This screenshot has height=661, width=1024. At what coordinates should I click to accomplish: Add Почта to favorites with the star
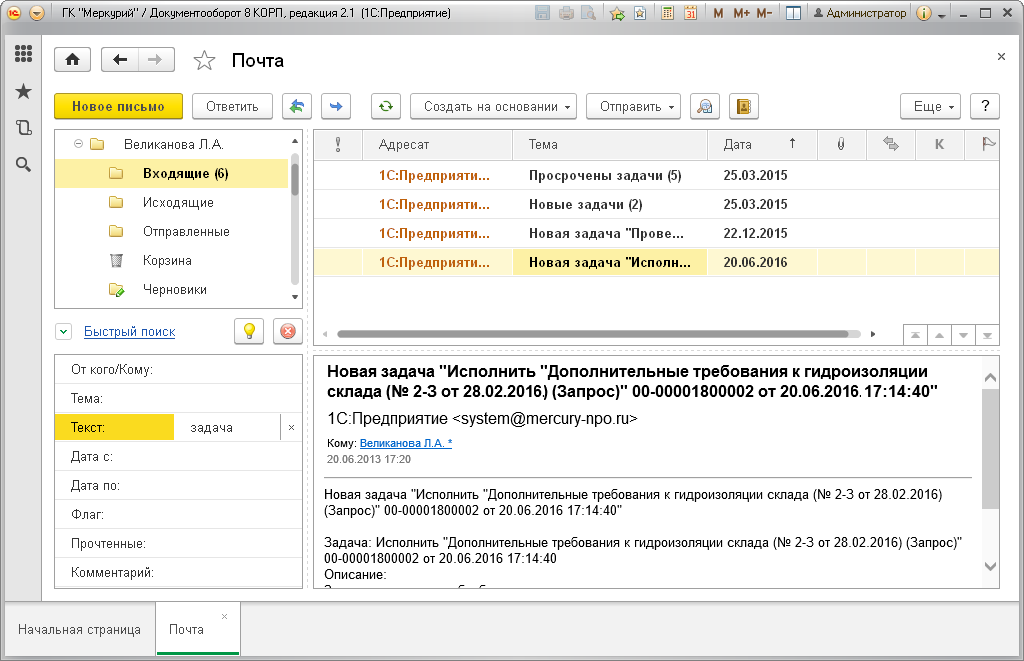click(x=204, y=61)
